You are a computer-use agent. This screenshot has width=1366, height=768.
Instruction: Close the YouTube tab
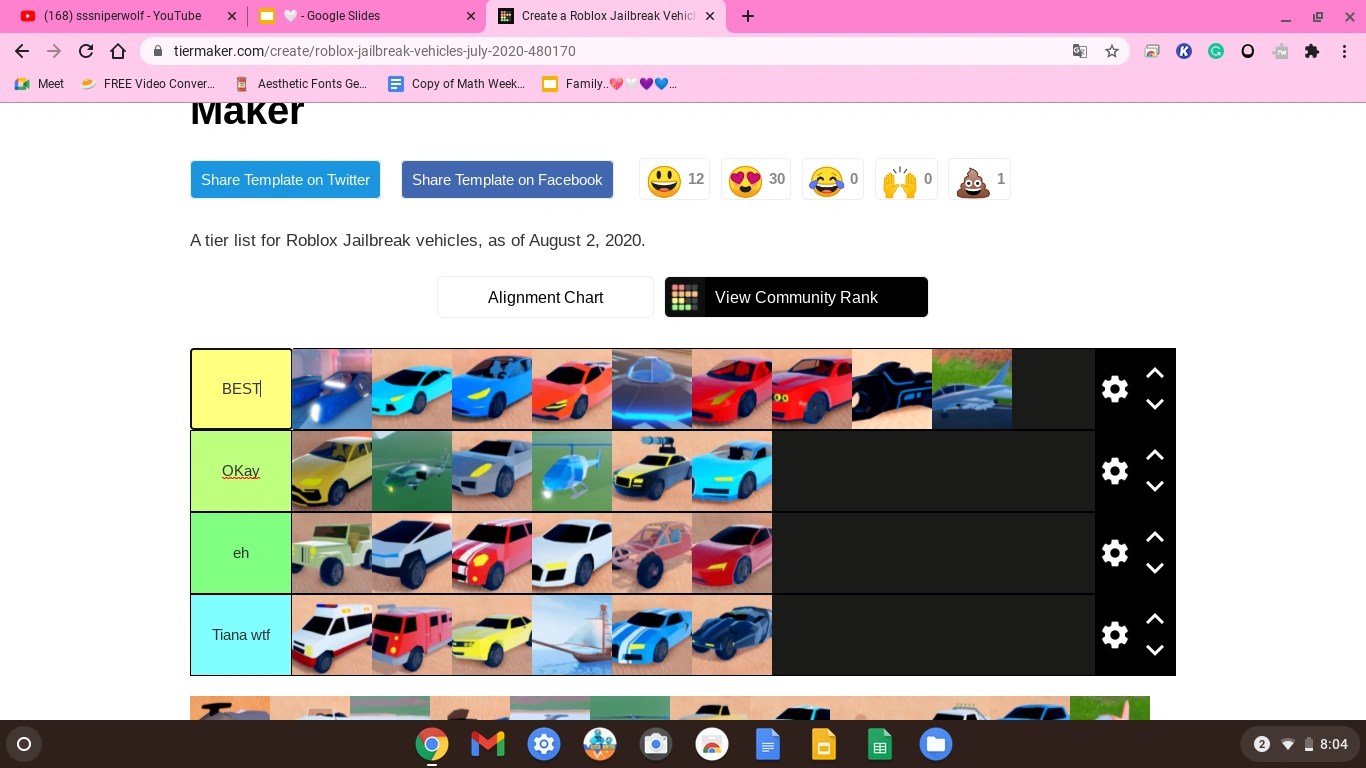click(232, 16)
